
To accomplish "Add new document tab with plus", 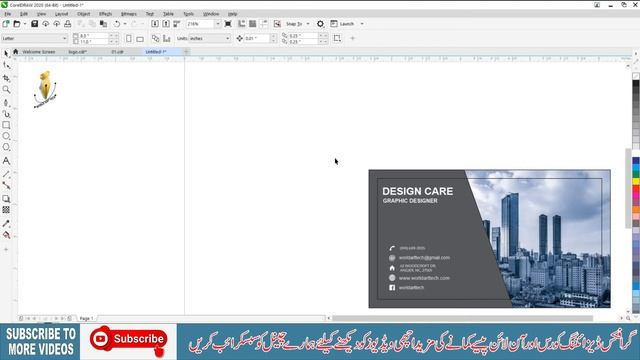I will [x=187, y=52].
